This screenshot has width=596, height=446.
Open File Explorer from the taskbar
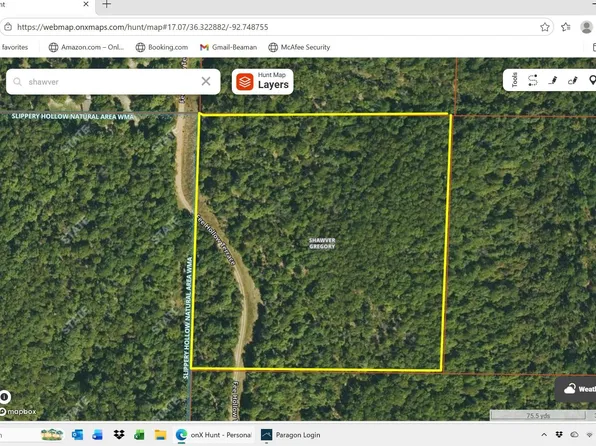click(x=160, y=435)
